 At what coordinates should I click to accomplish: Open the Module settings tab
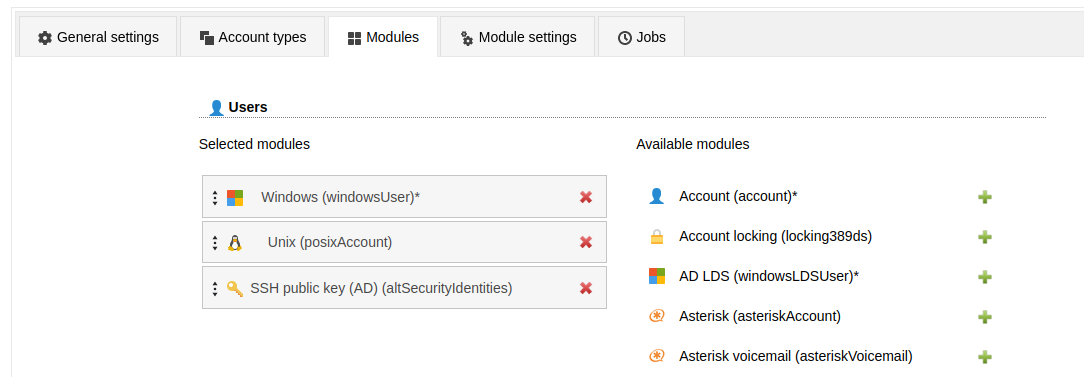pos(518,37)
